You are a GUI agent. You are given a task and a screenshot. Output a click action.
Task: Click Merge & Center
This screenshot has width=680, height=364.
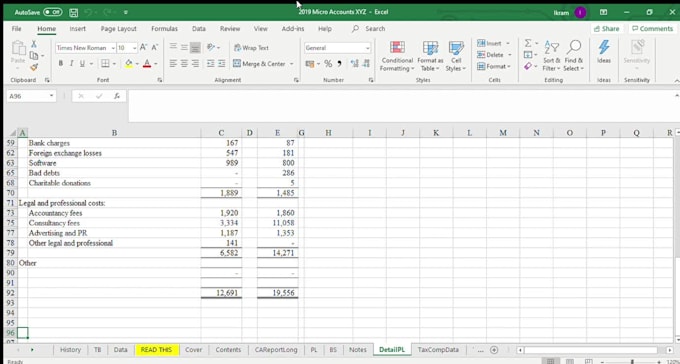(259, 64)
